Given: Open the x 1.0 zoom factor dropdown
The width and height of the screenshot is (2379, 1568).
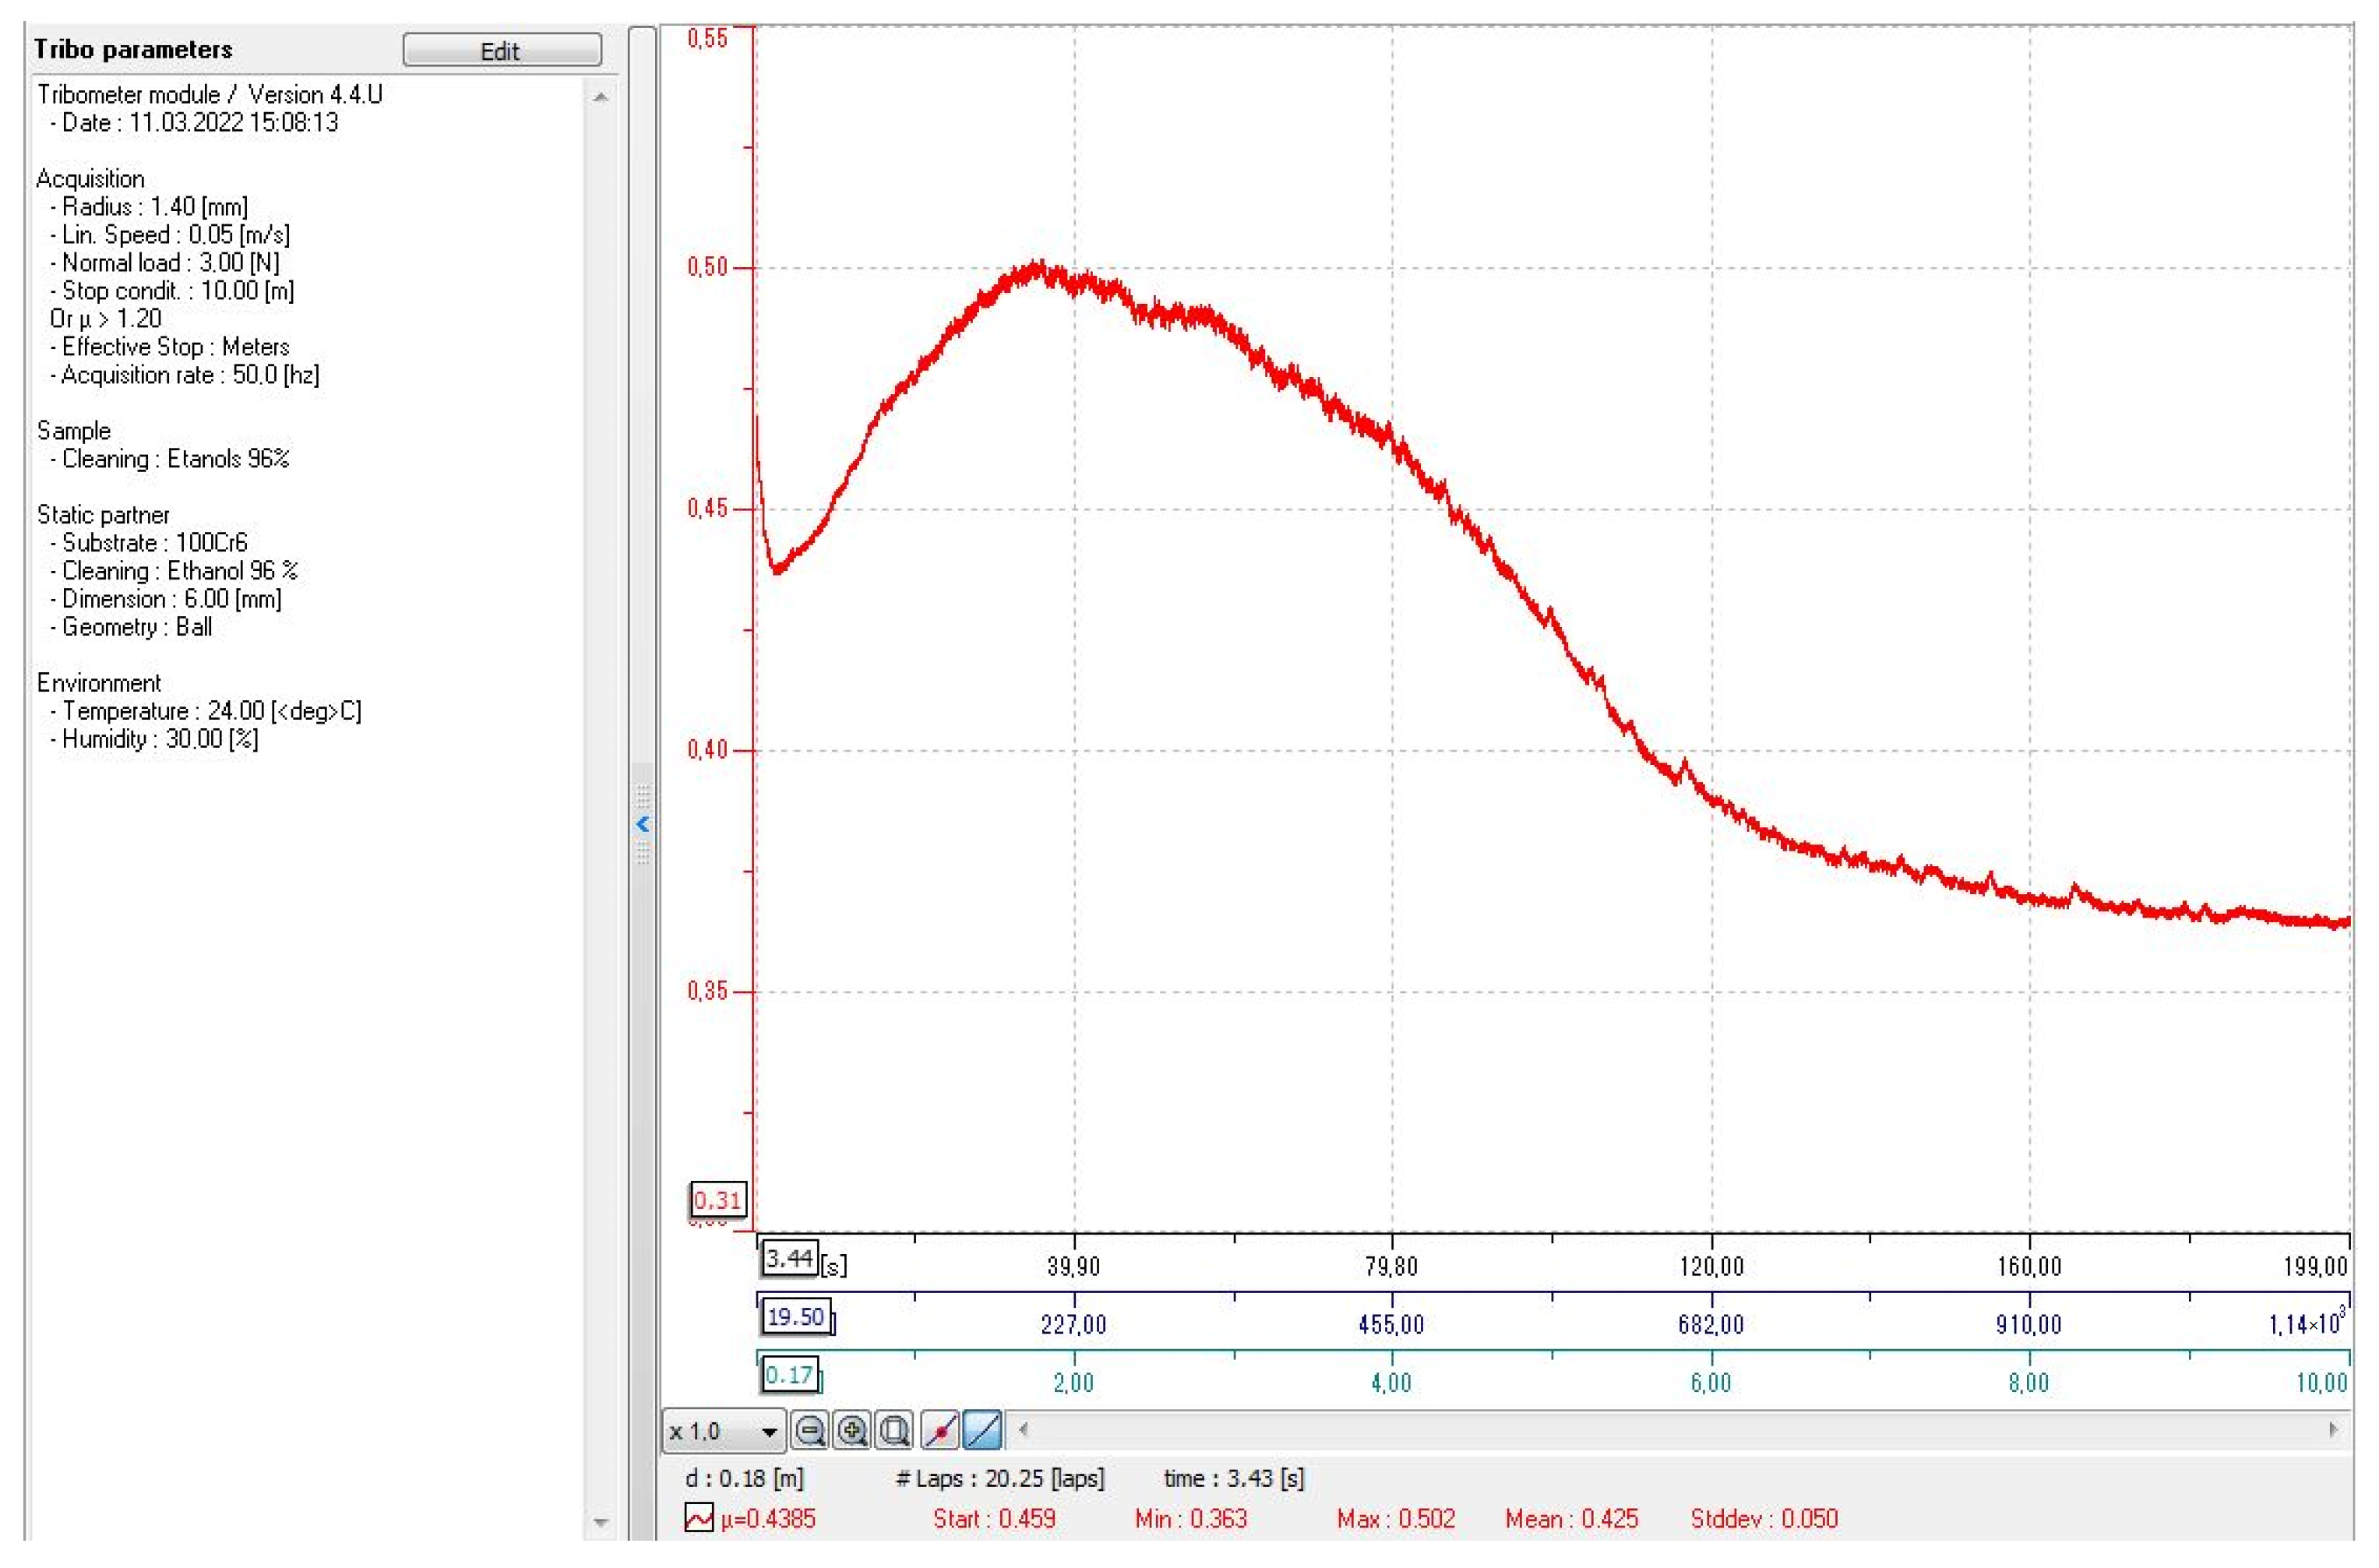Looking at the screenshot, I should [768, 1431].
